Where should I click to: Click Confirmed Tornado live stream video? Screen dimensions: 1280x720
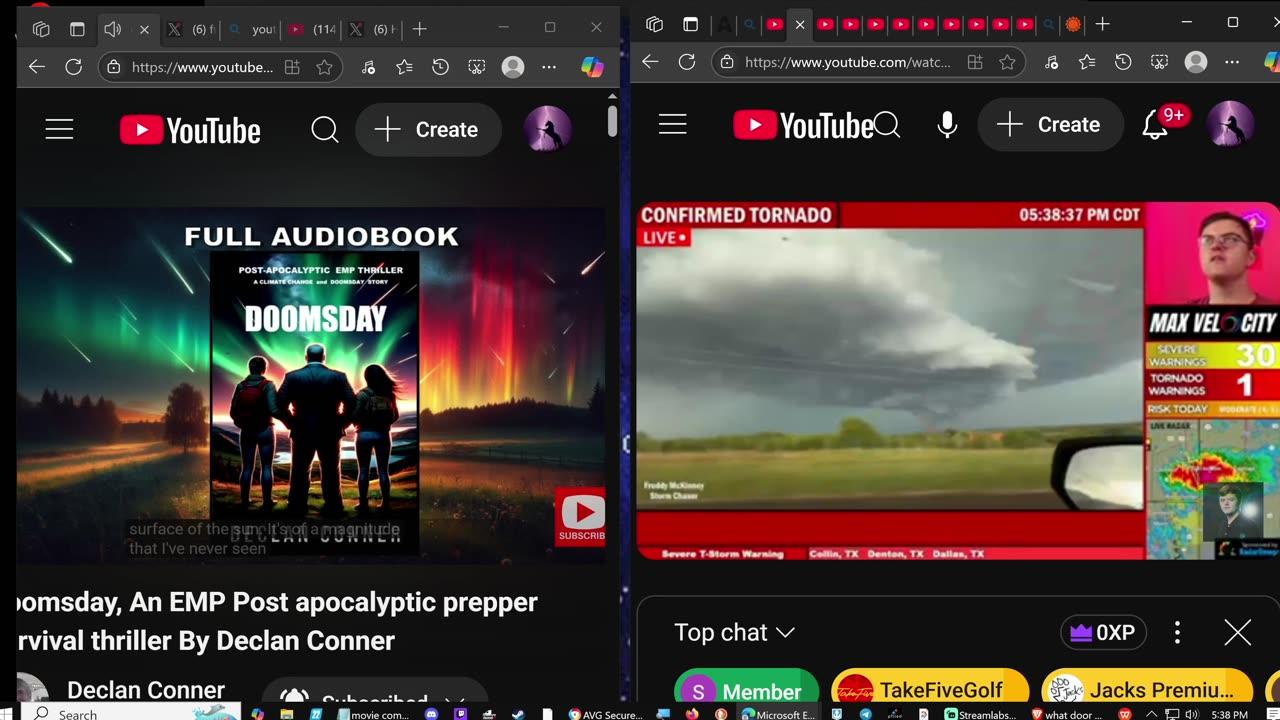(x=958, y=381)
